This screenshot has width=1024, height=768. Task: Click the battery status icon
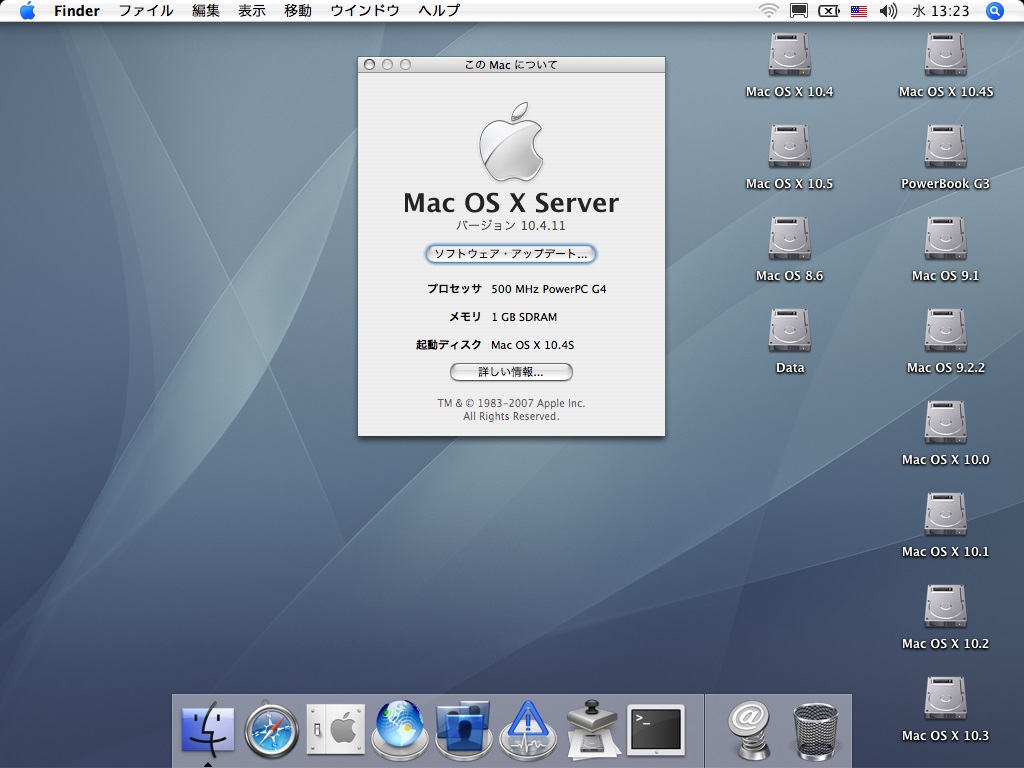[x=829, y=10]
